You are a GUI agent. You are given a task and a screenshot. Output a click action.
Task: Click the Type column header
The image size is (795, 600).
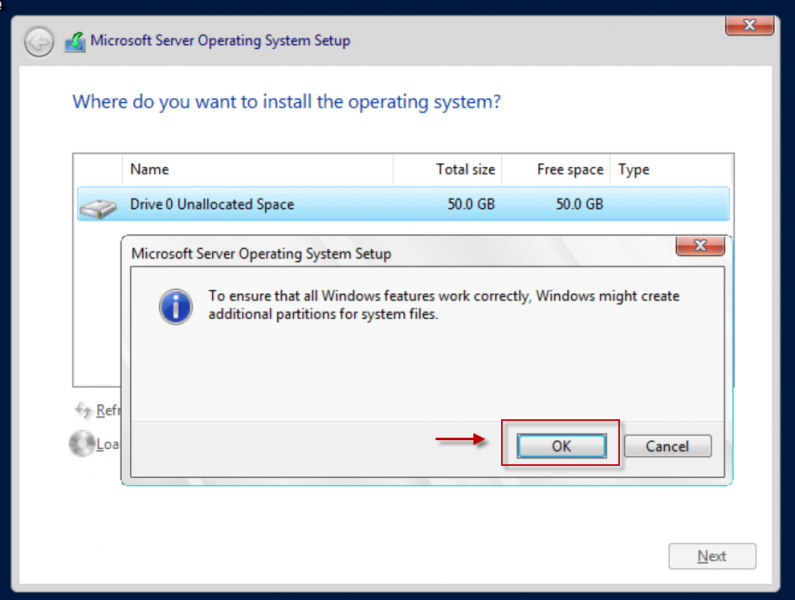670,169
